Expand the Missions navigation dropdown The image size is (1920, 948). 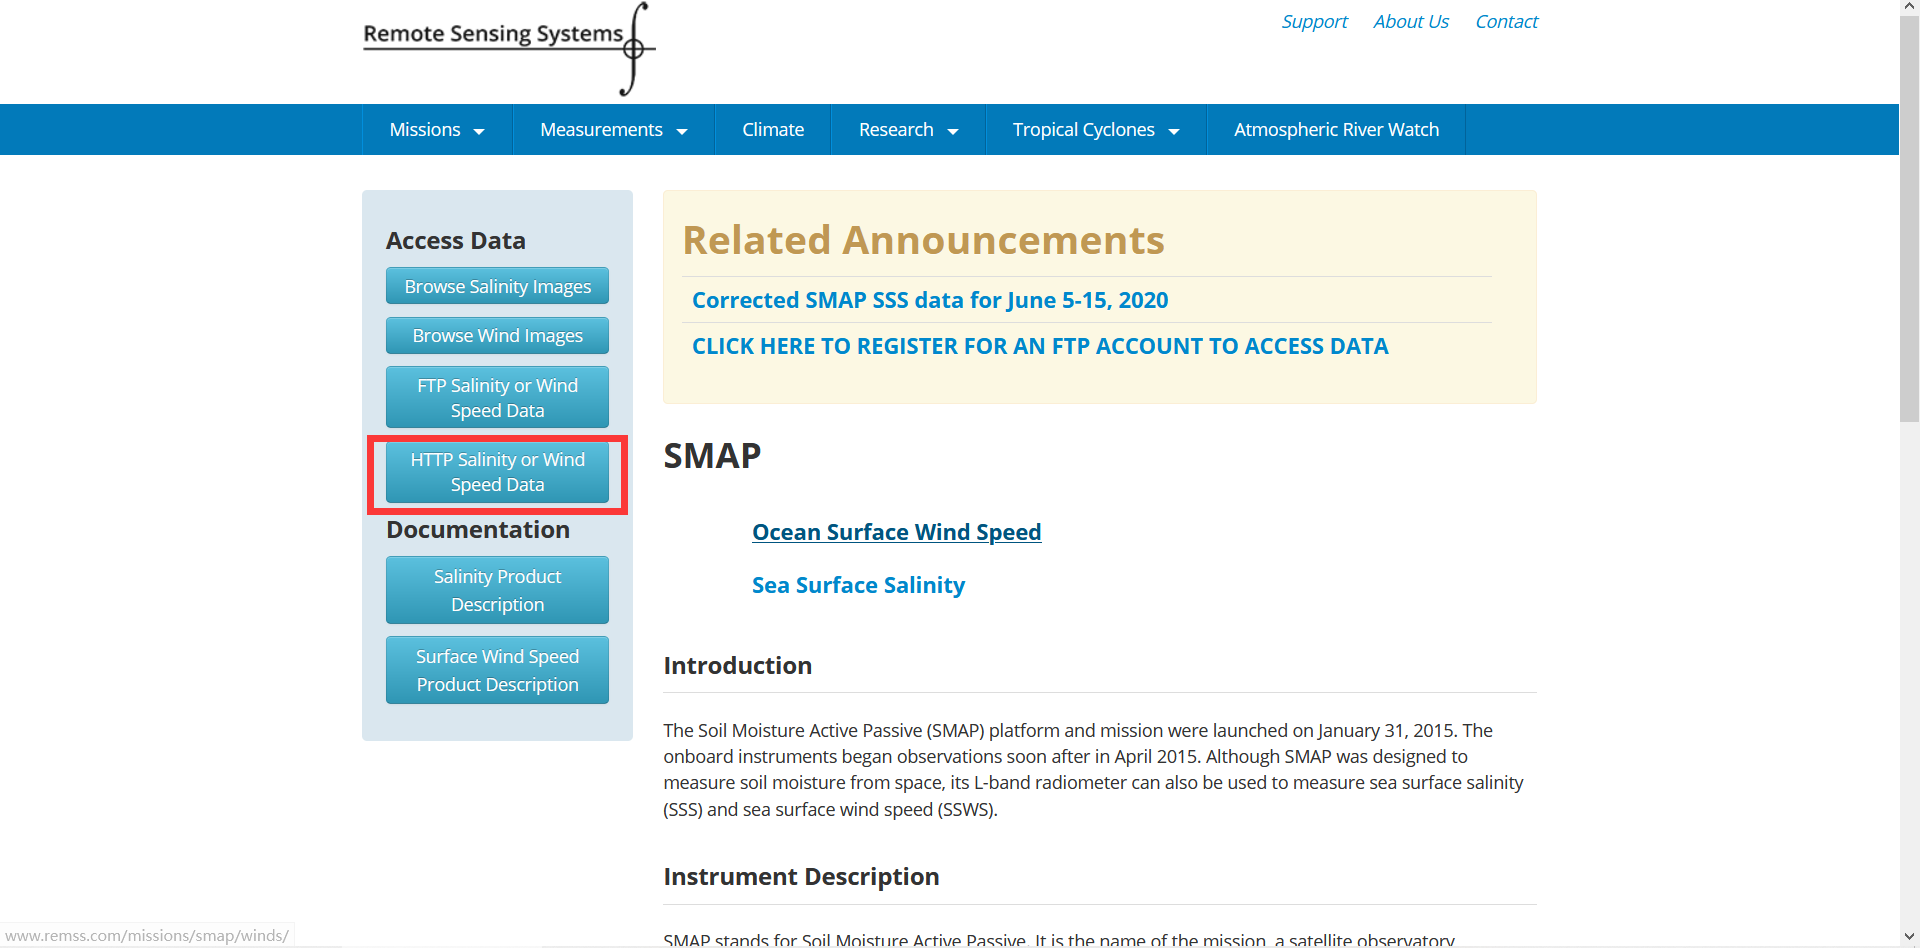pyautogui.click(x=436, y=129)
